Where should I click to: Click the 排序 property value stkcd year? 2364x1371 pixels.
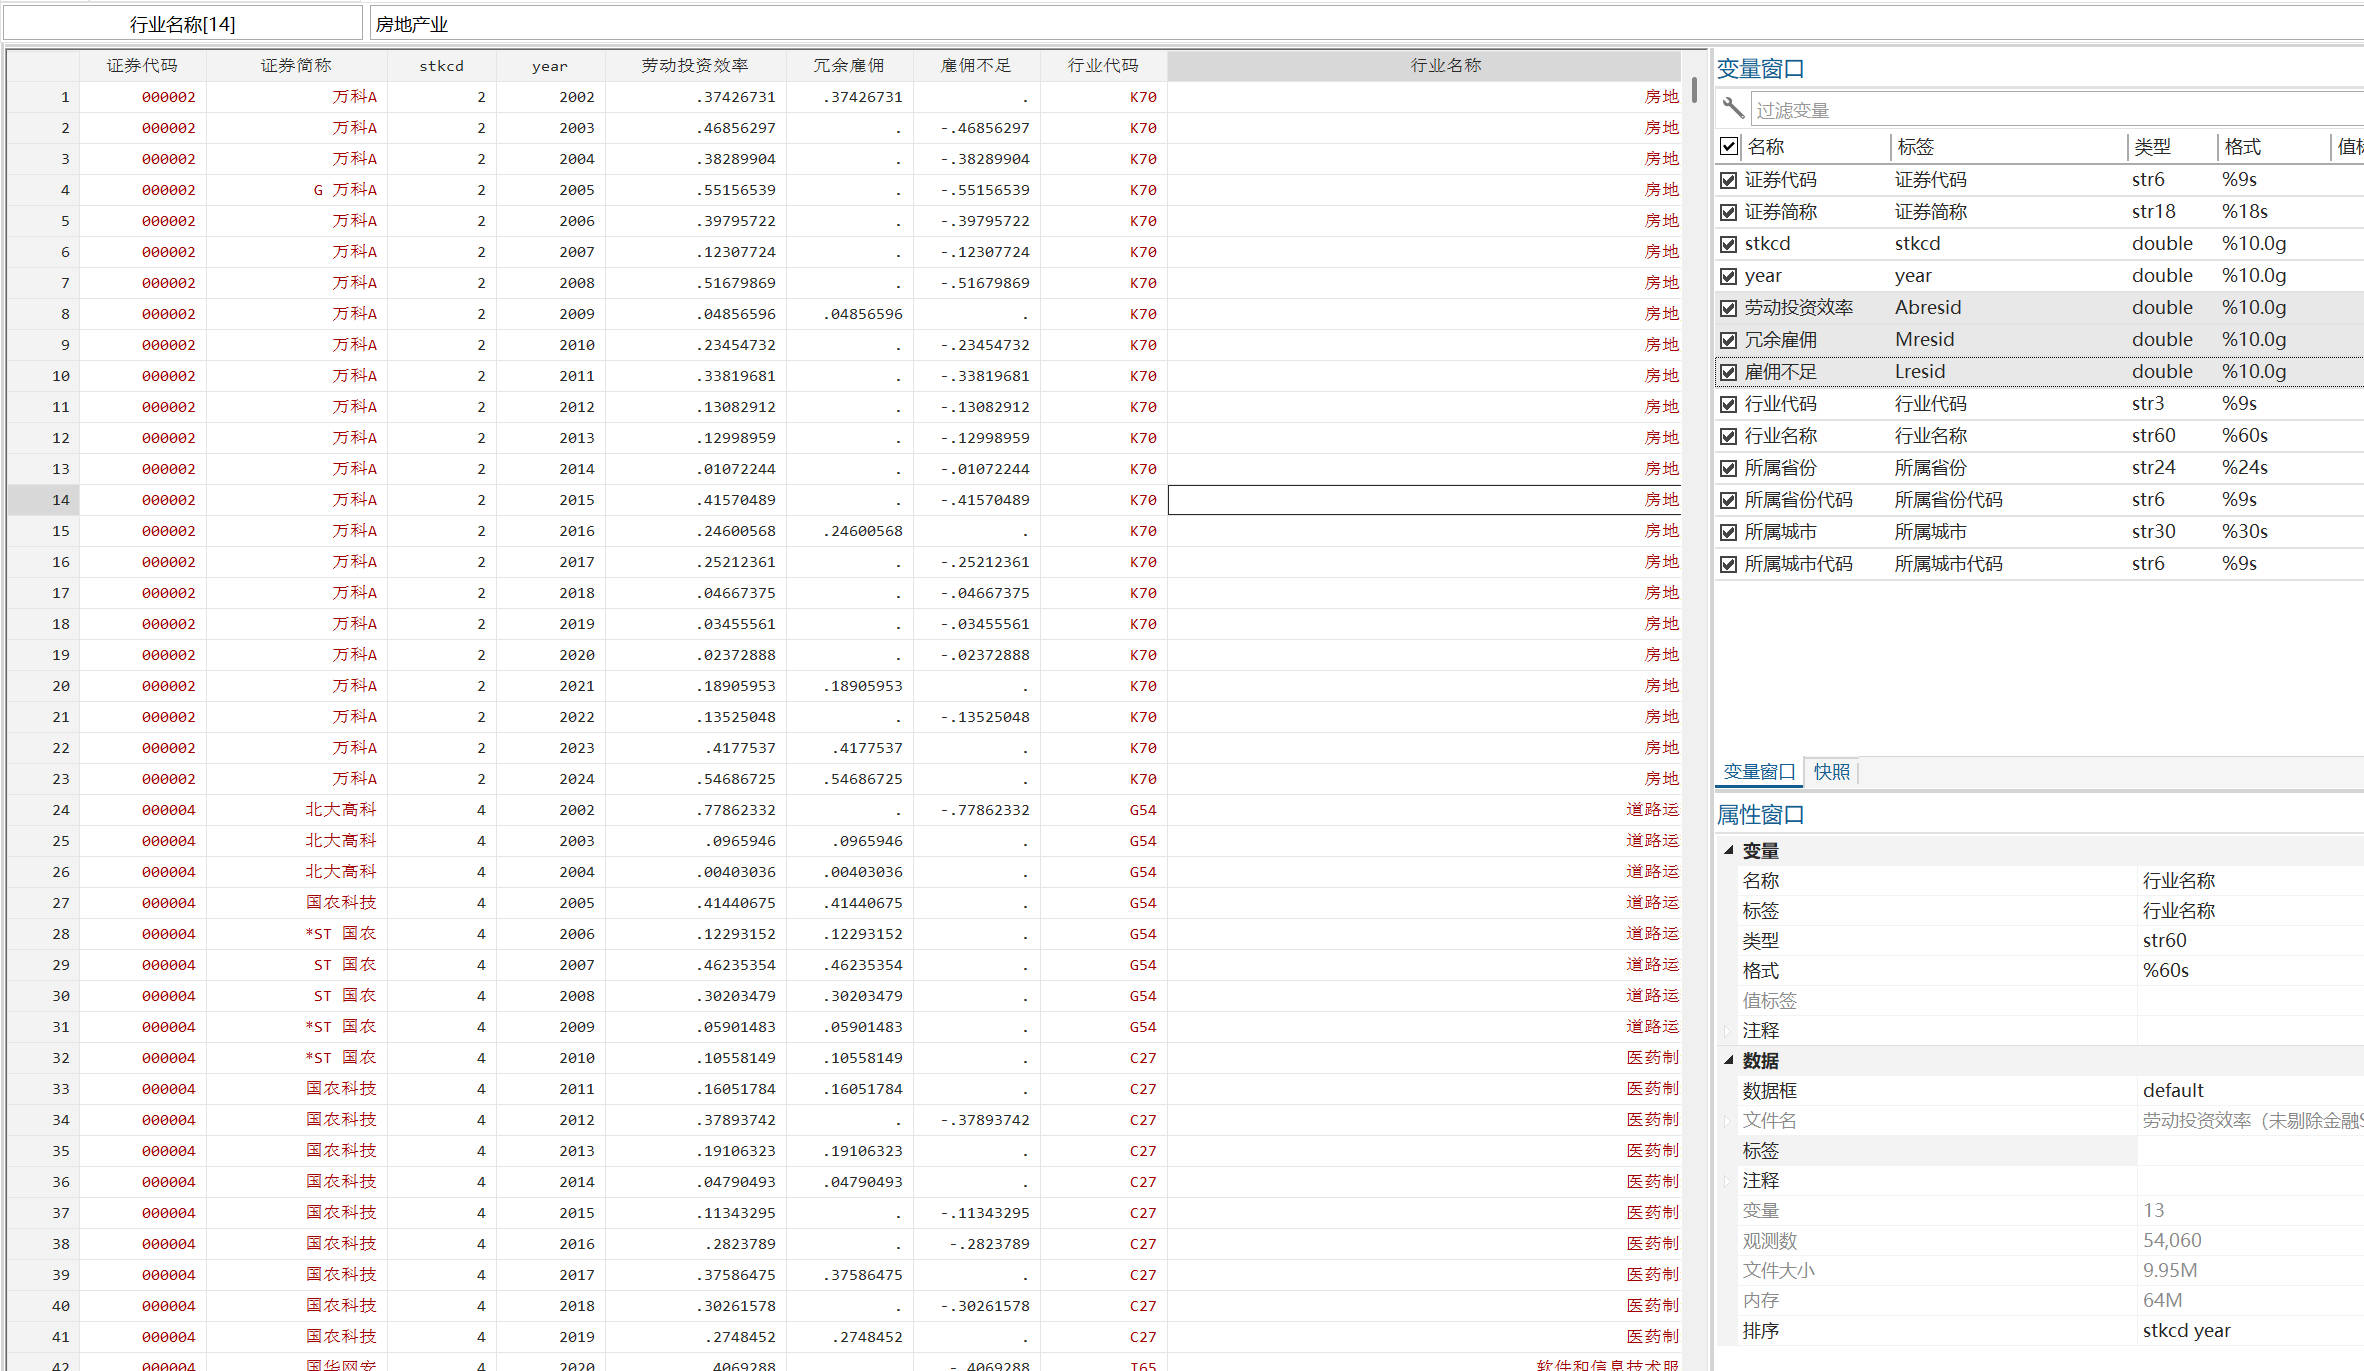point(2186,1330)
